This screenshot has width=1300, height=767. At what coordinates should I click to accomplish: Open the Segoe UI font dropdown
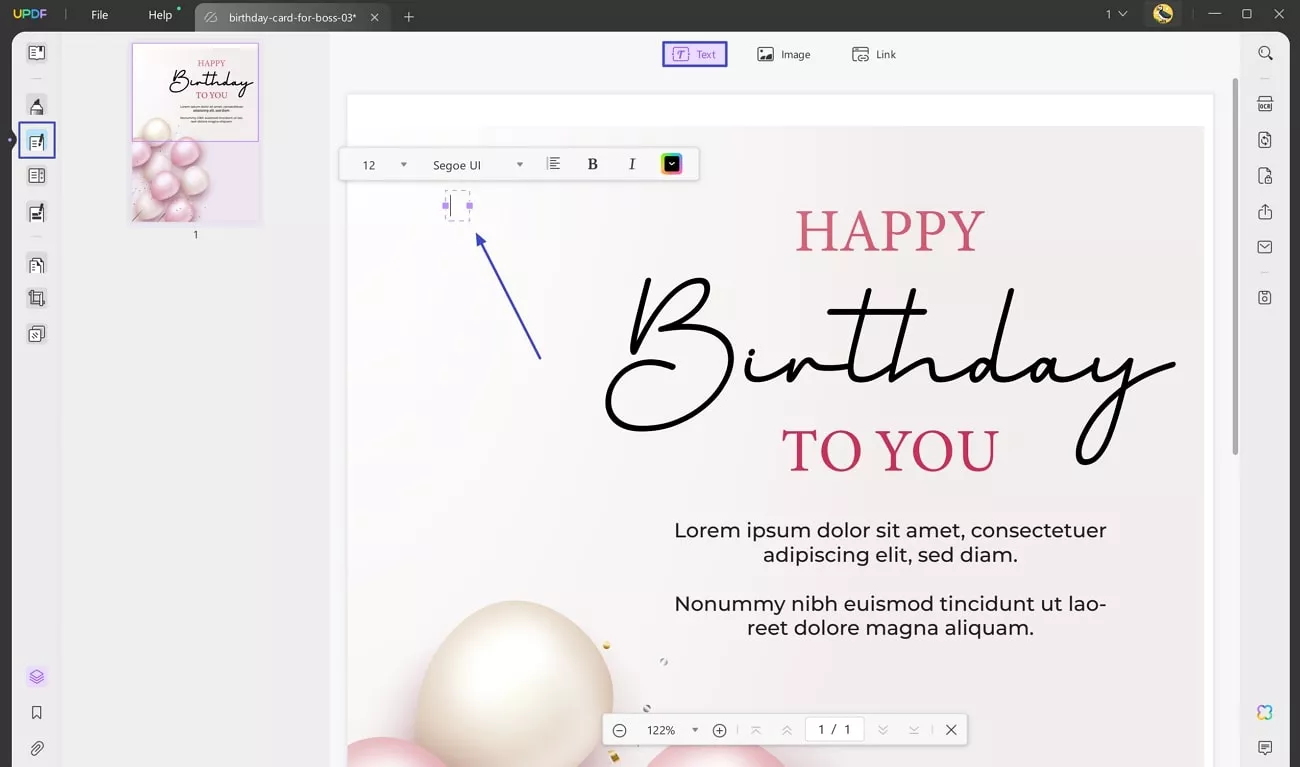coord(478,165)
